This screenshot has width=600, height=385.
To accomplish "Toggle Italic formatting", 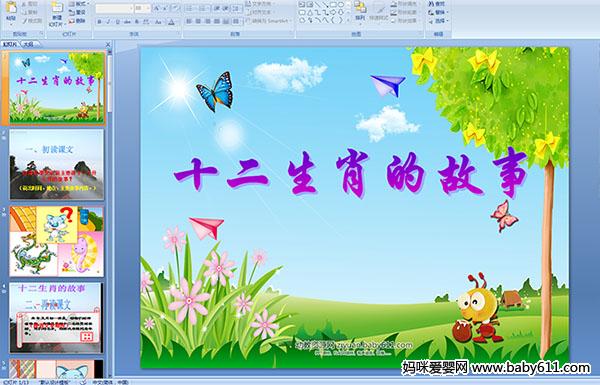I will (108, 22).
